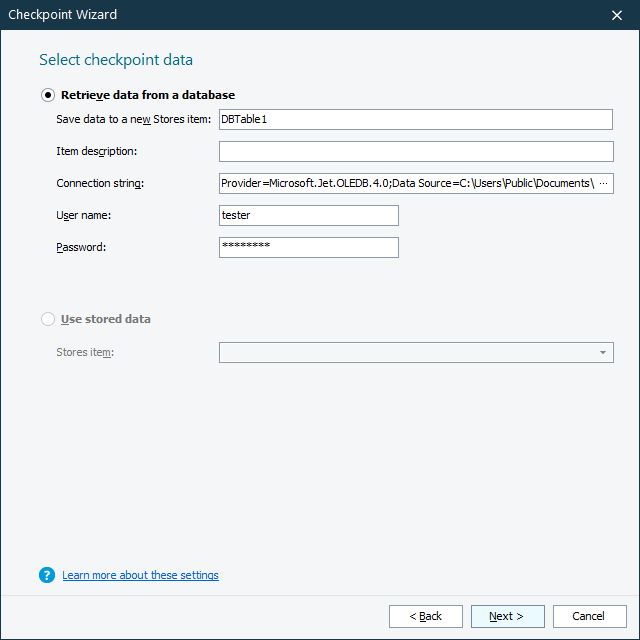Image resolution: width=640 pixels, height=640 pixels.
Task: Click the blue help question mark icon
Action: (x=47, y=575)
